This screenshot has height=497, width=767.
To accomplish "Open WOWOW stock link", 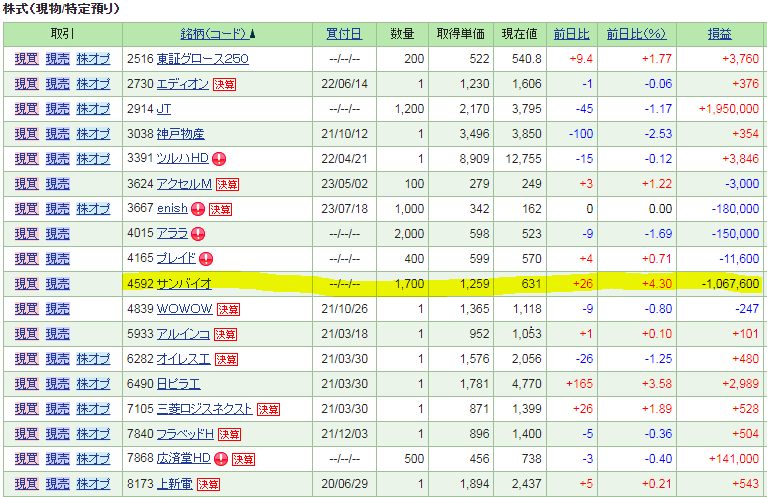I will point(184,309).
